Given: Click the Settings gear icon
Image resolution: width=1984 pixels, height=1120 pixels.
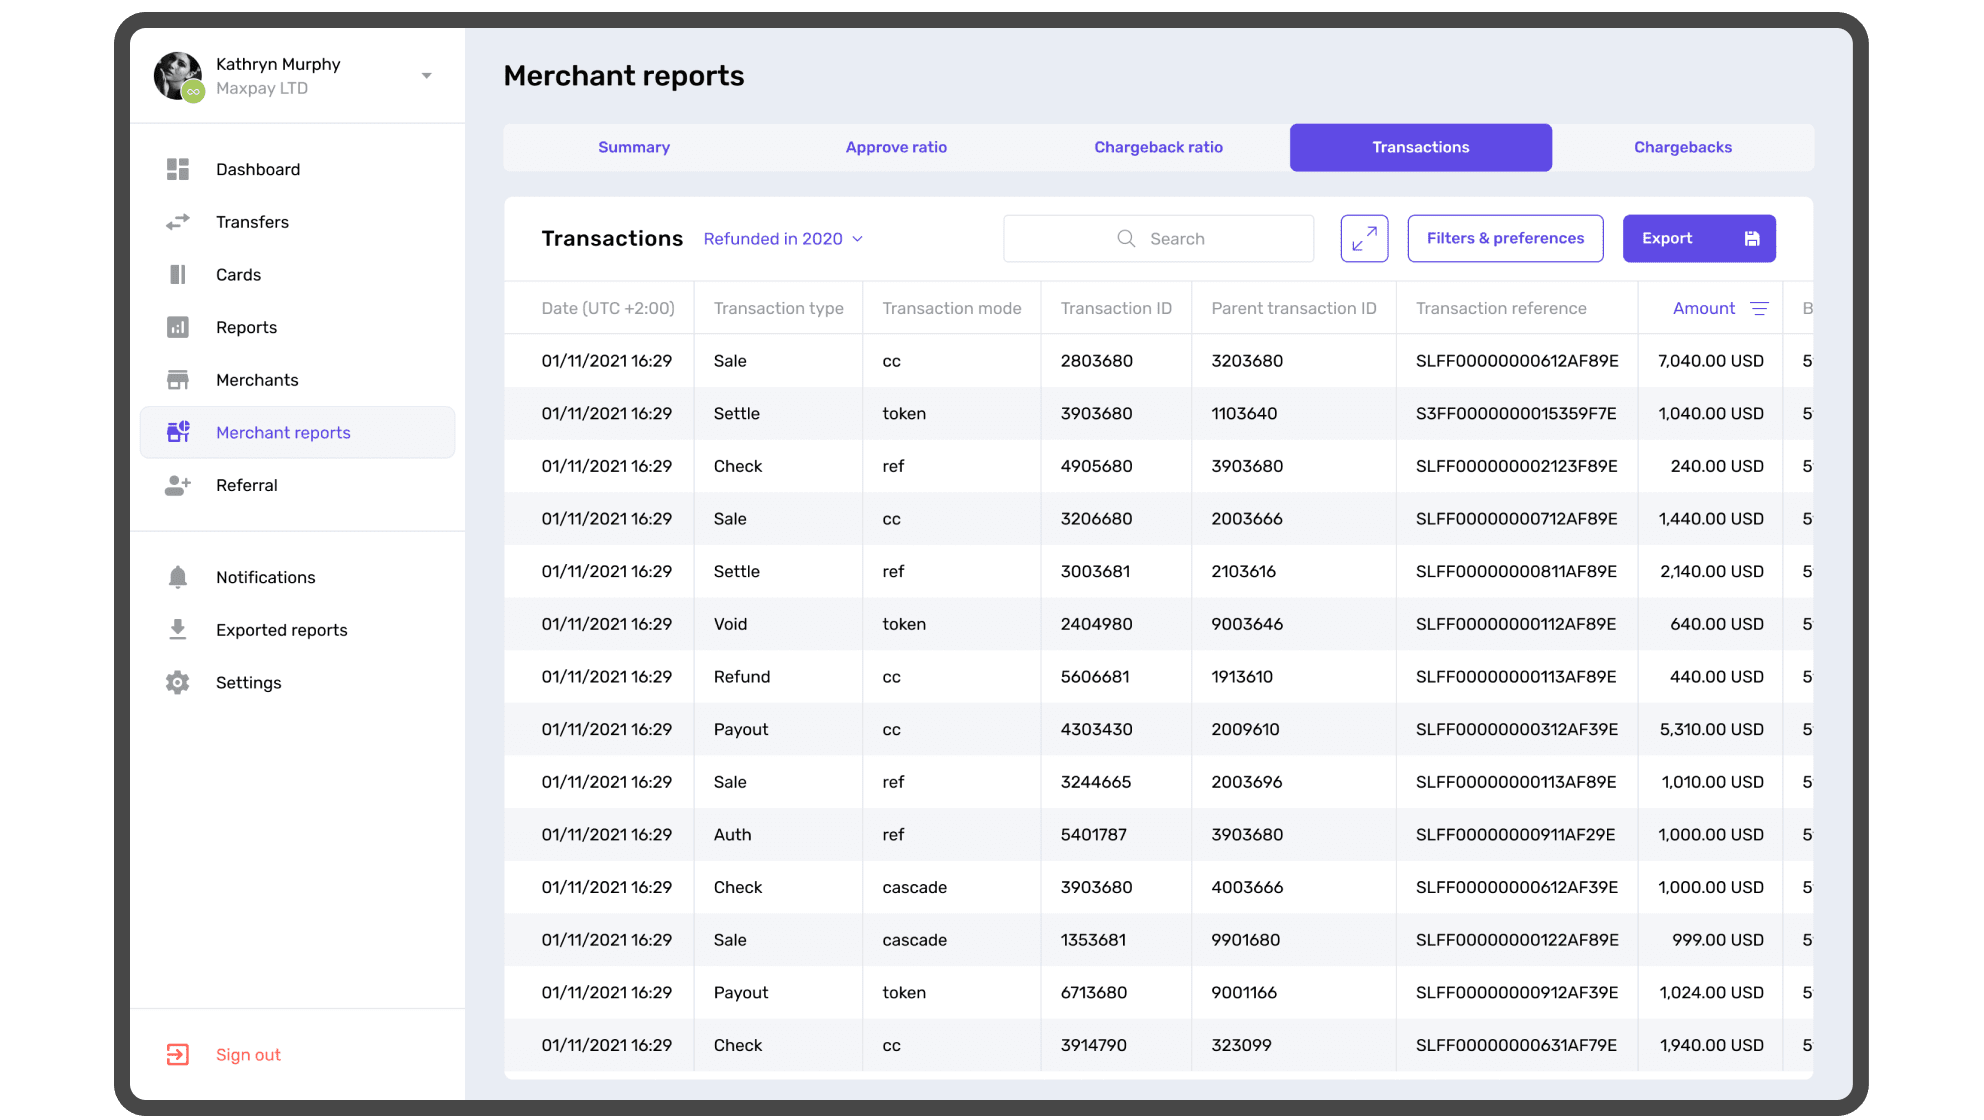Looking at the screenshot, I should (x=178, y=682).
